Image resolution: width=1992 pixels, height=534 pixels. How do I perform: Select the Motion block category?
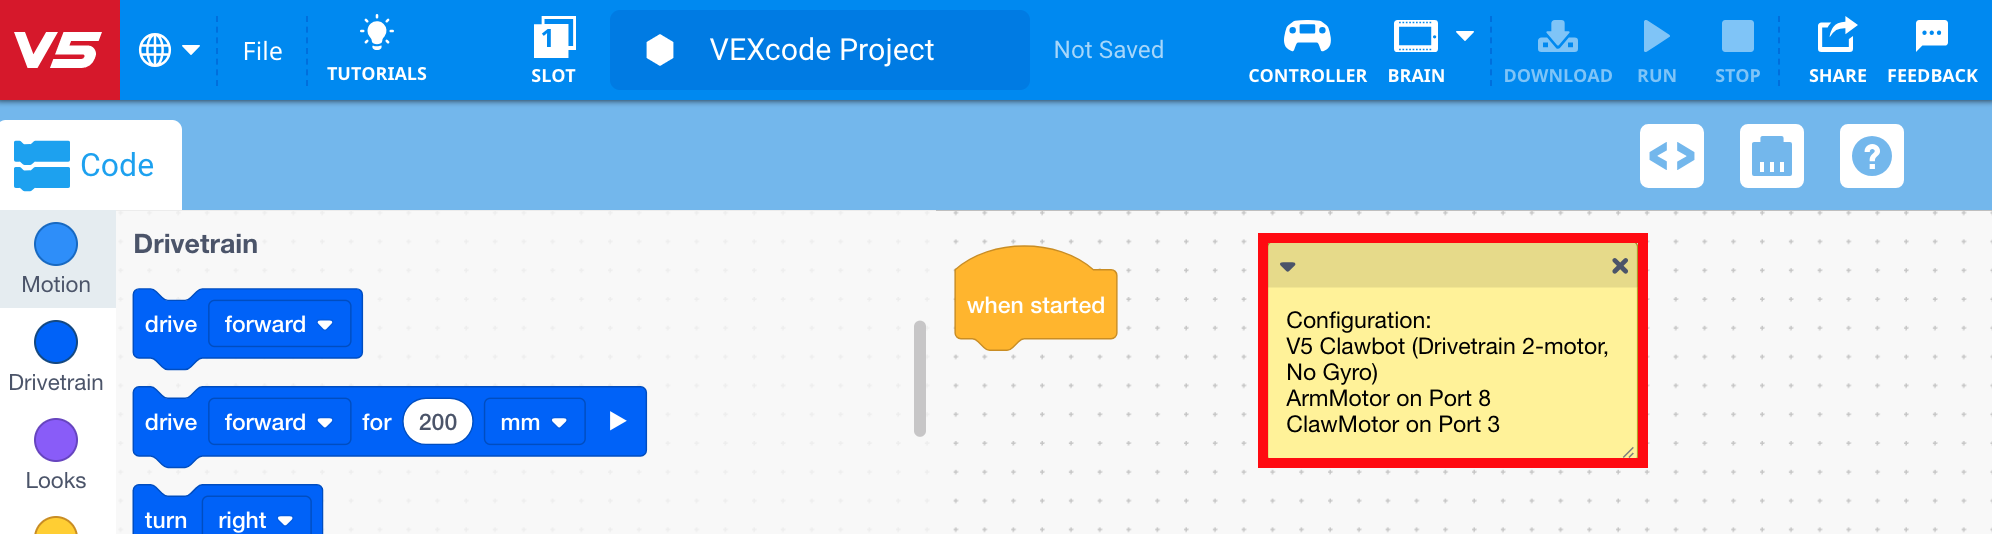56,259
